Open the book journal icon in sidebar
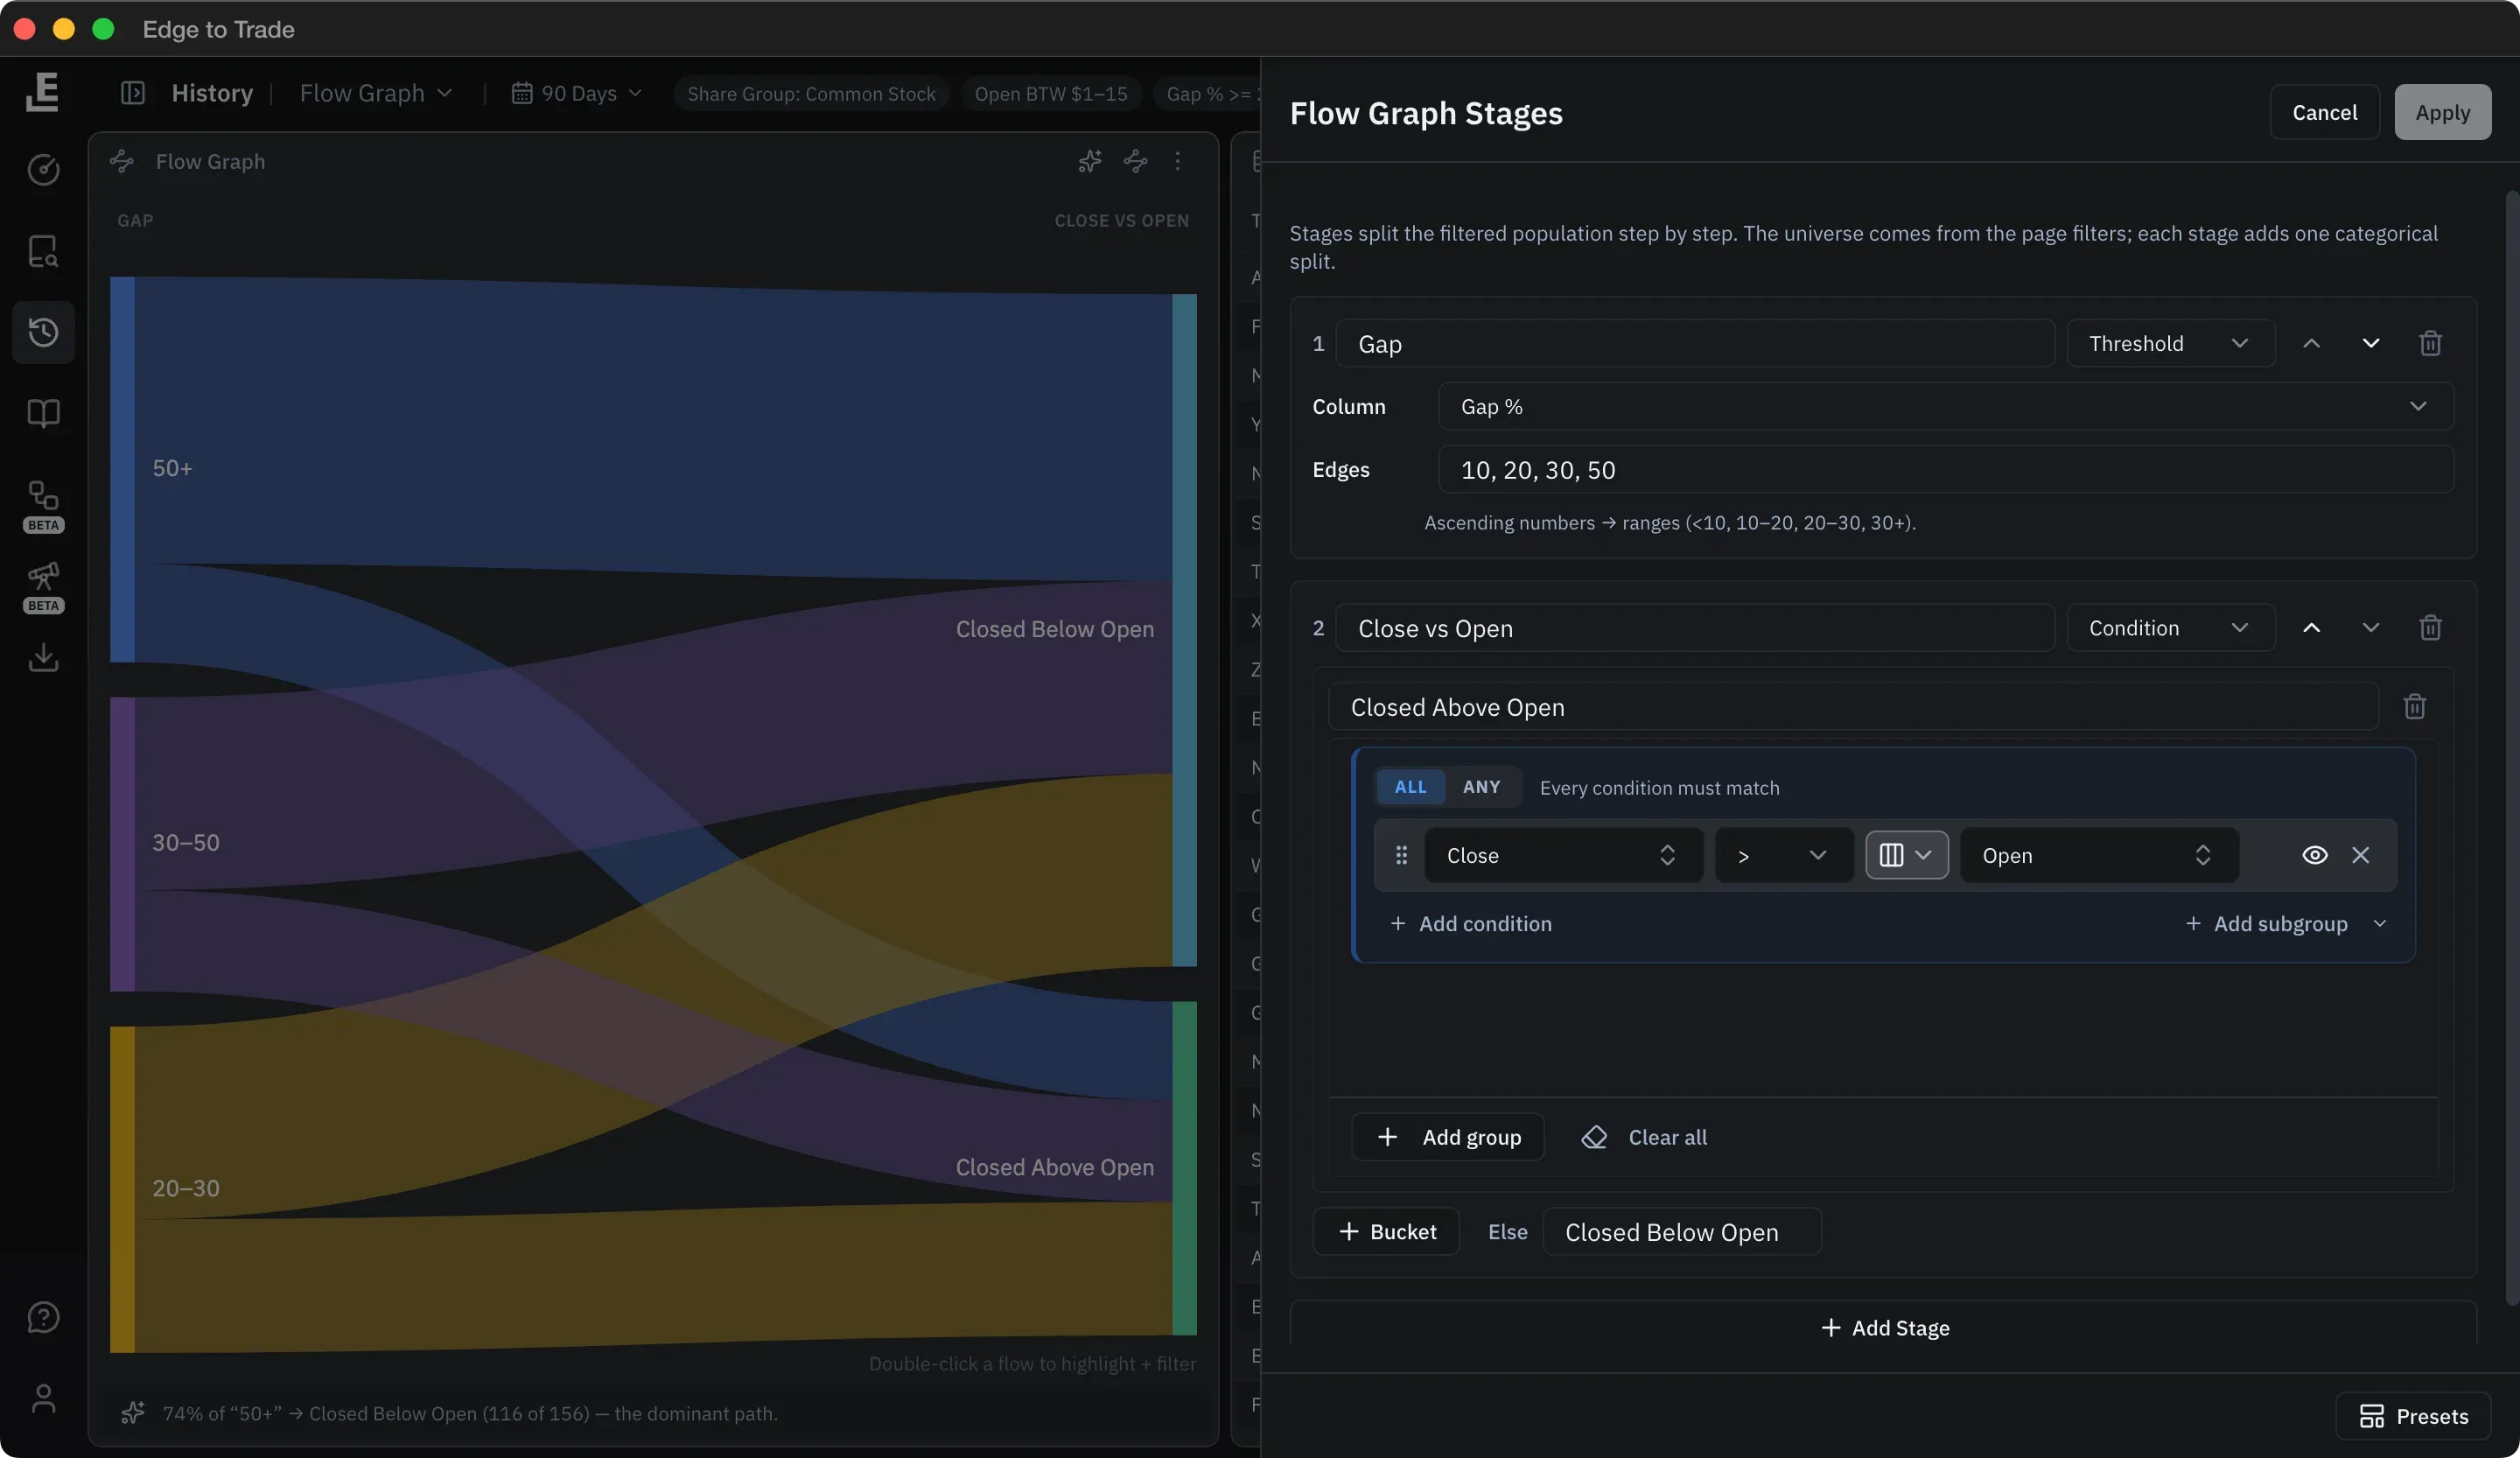Viewport: 2520px width, 1458px height. [x=43, y=413]
